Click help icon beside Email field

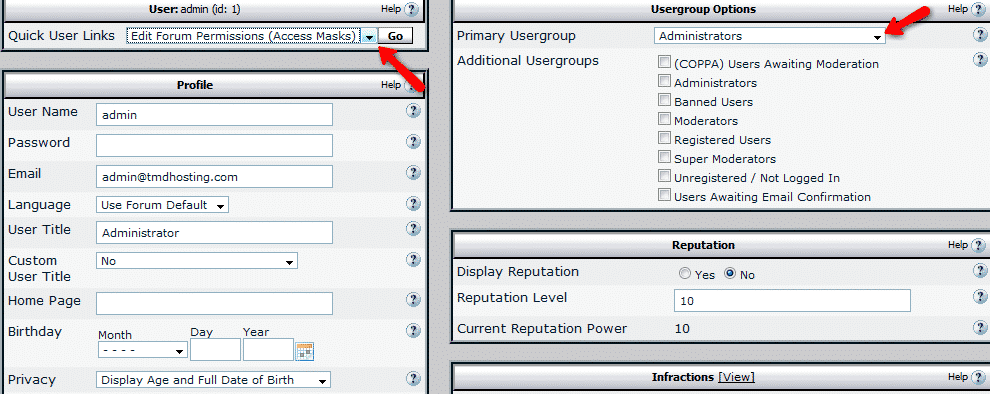[413, 172]
